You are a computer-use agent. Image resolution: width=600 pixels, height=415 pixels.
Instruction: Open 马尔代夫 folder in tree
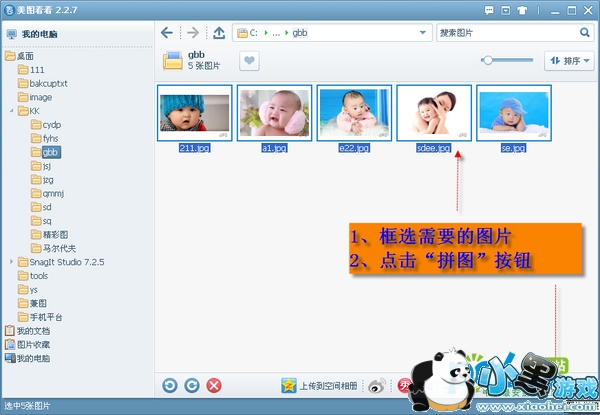click(54, 248)
